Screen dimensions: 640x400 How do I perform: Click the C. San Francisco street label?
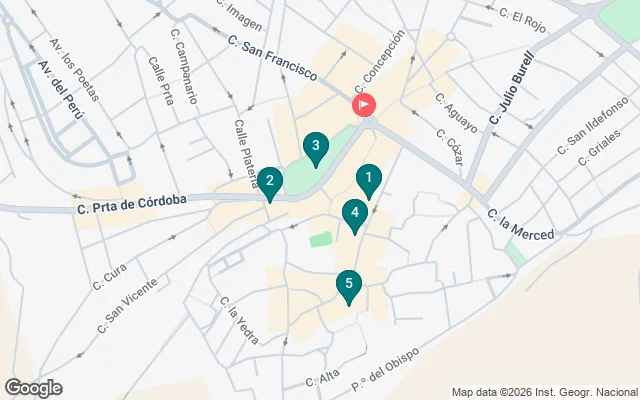click(273, 58)
